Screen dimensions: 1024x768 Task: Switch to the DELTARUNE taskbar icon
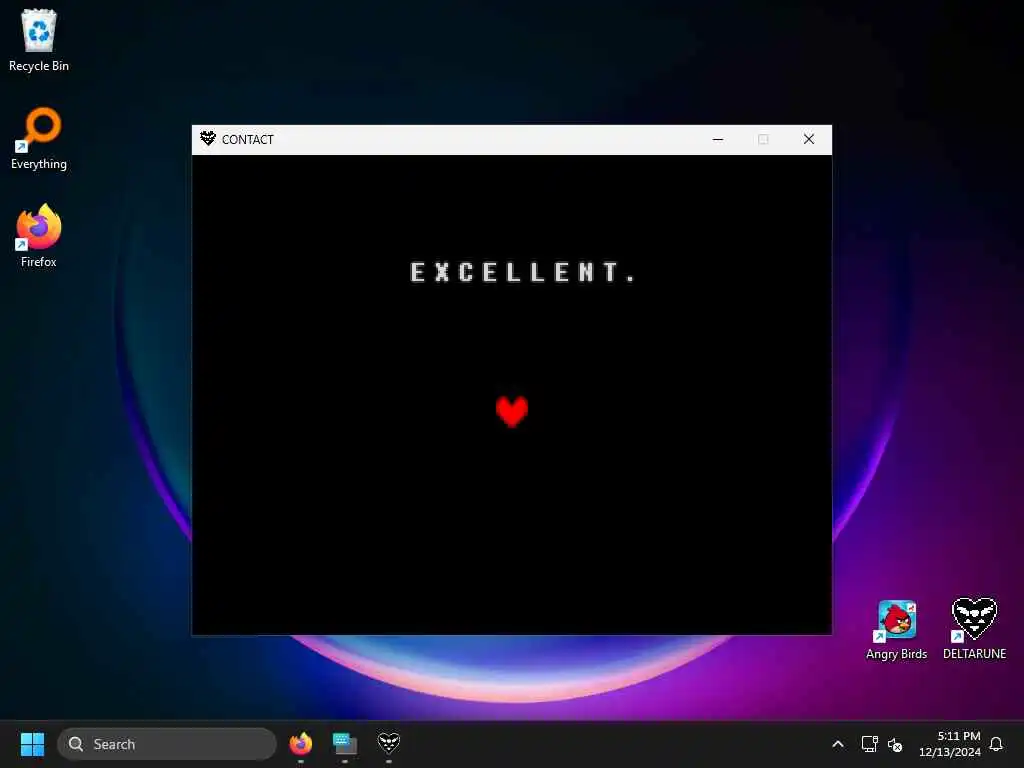(x=389, y=743)
